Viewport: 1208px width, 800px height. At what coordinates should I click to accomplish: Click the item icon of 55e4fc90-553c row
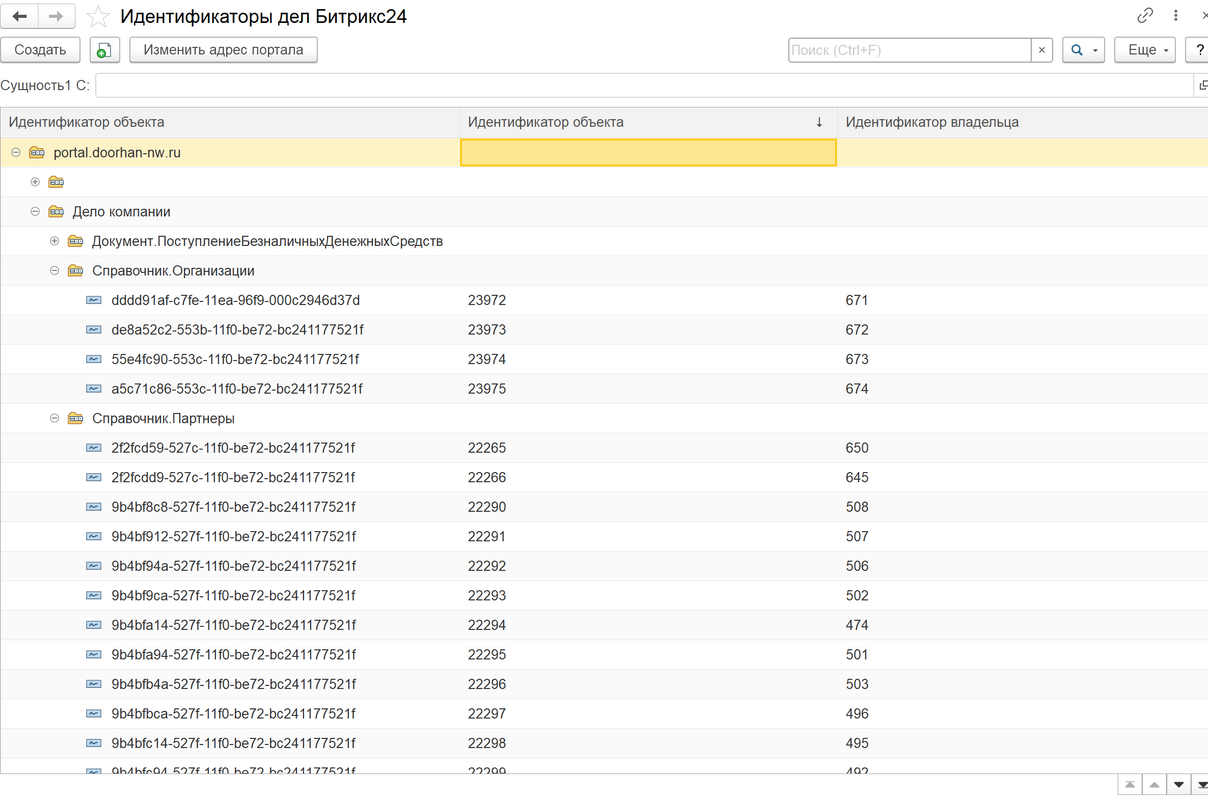click(x=94, y=359)
